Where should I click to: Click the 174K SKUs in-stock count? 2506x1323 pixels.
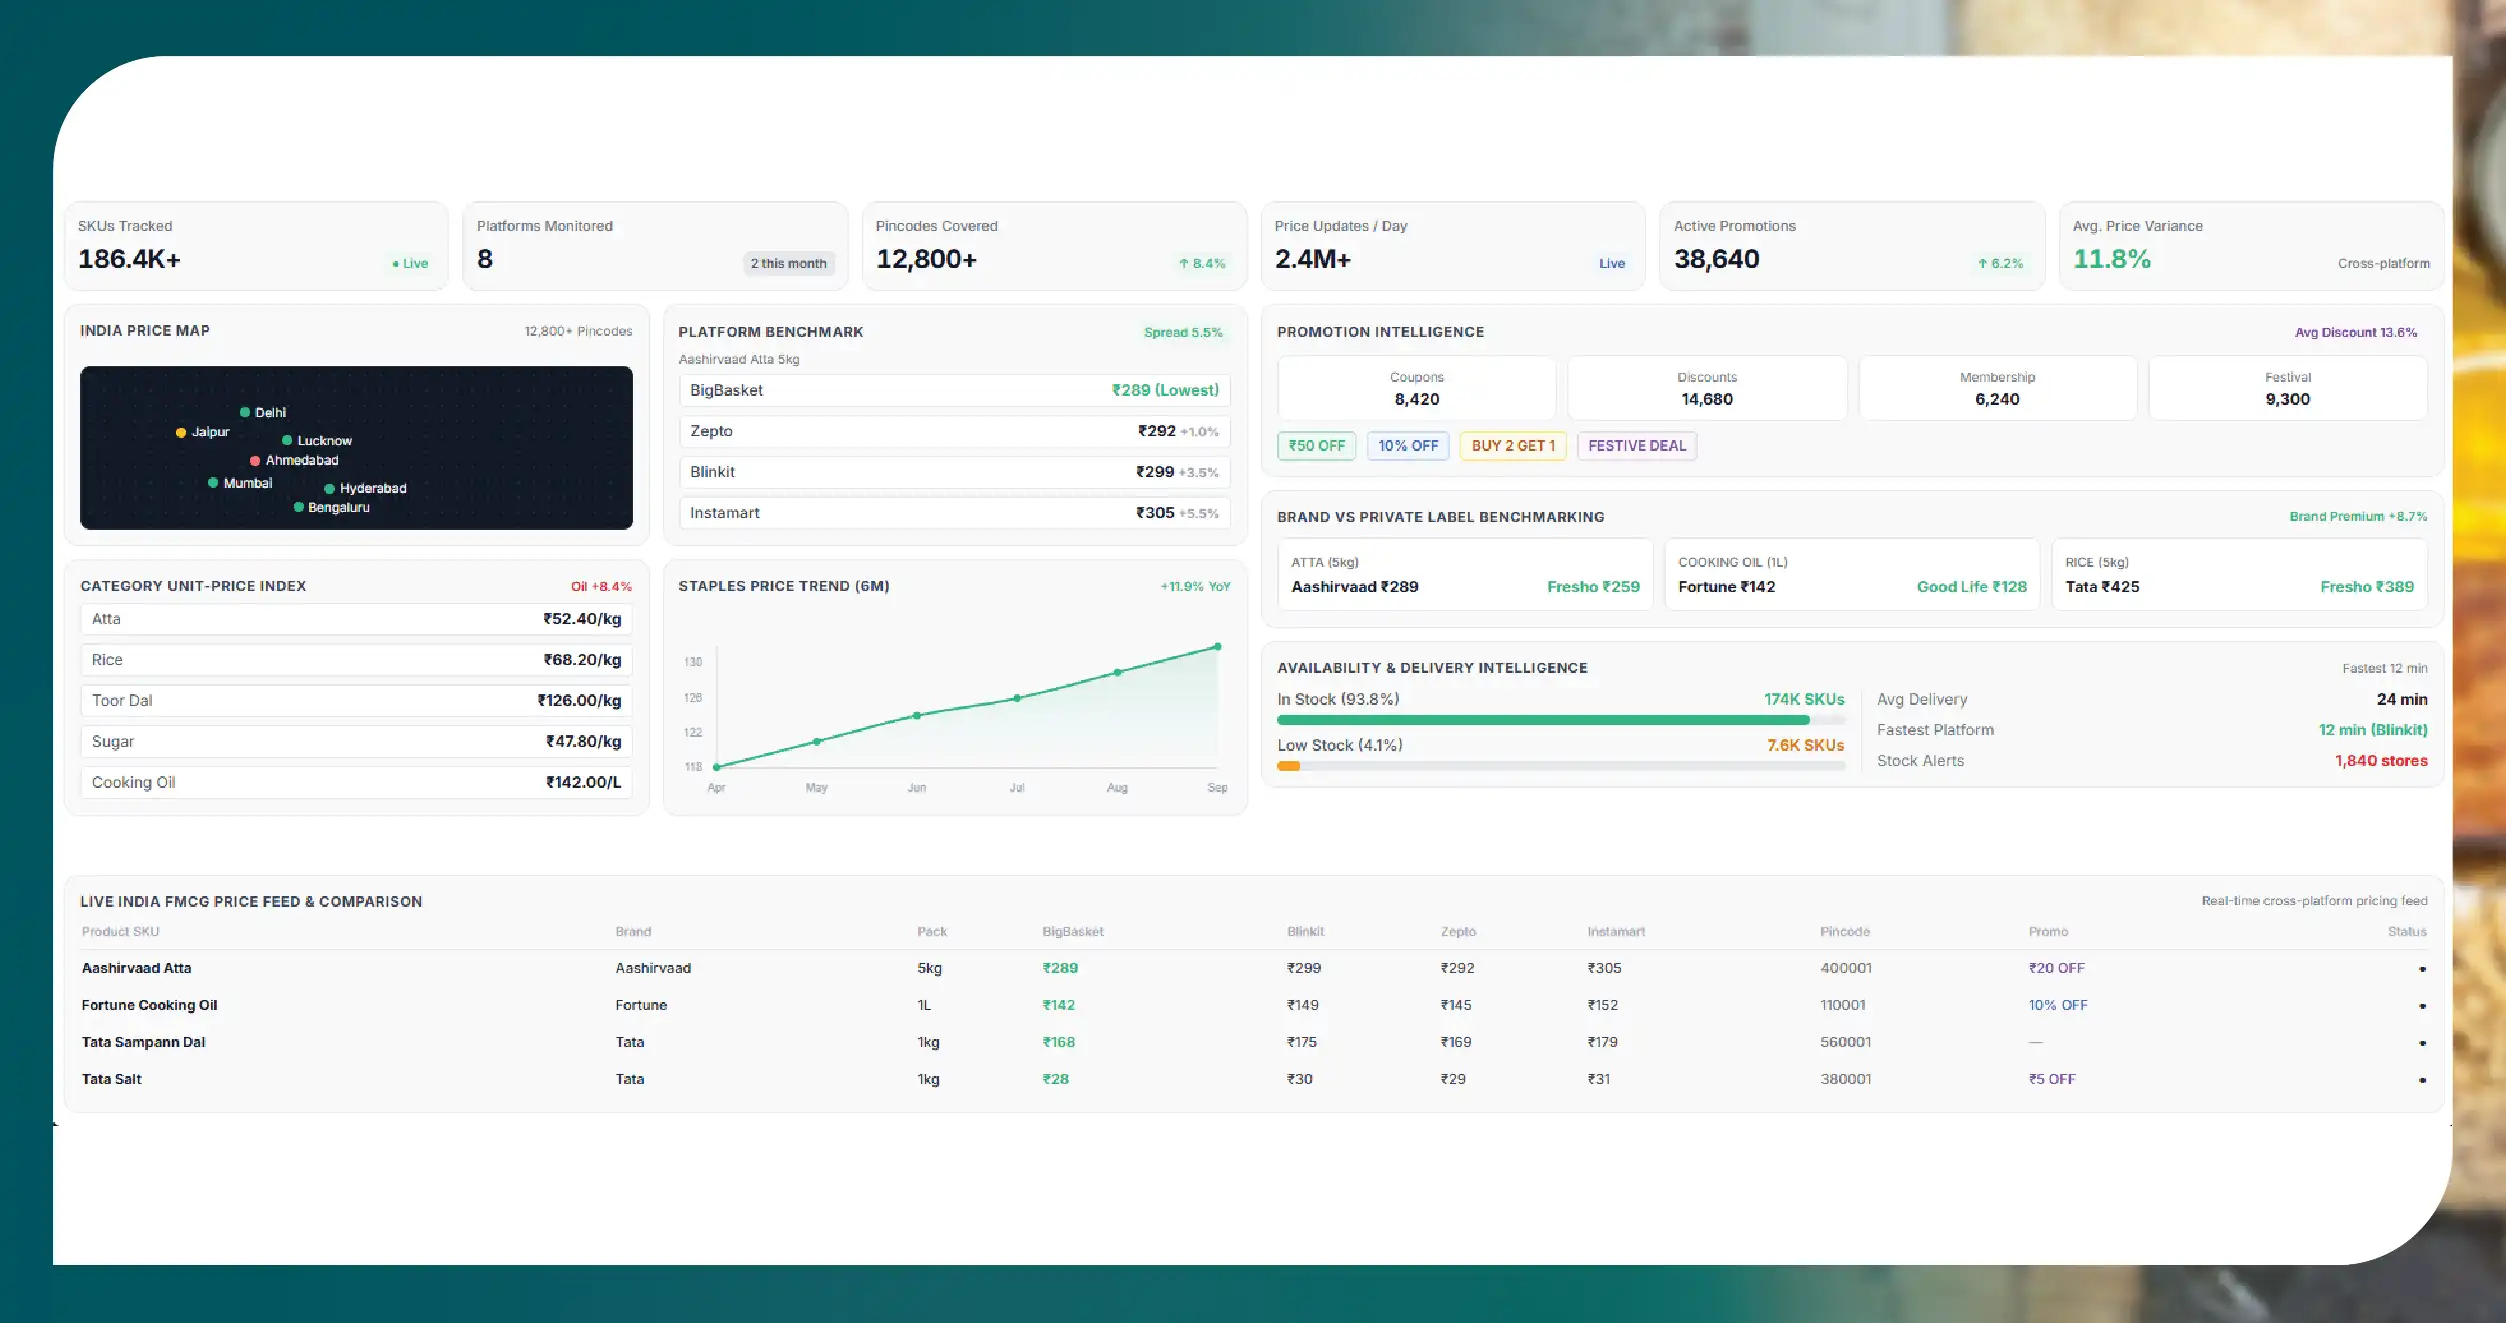pos(1804,700)
